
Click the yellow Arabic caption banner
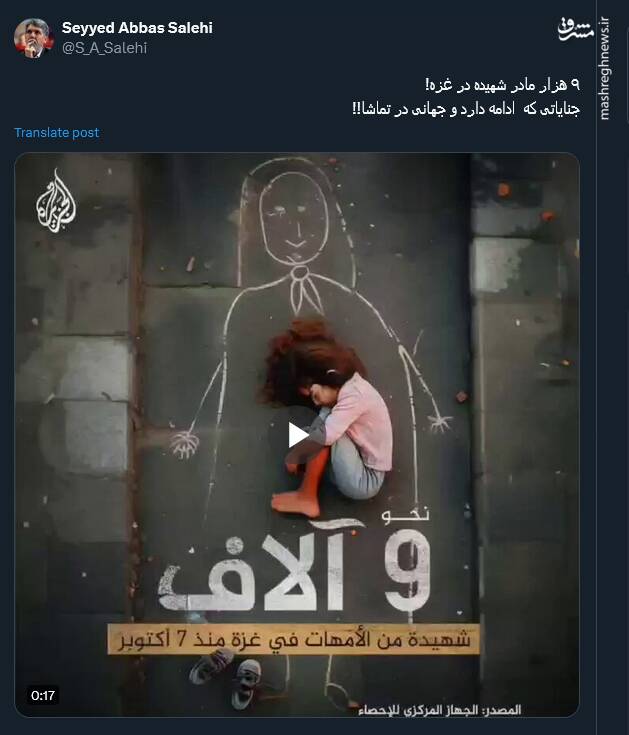point(294,640)
